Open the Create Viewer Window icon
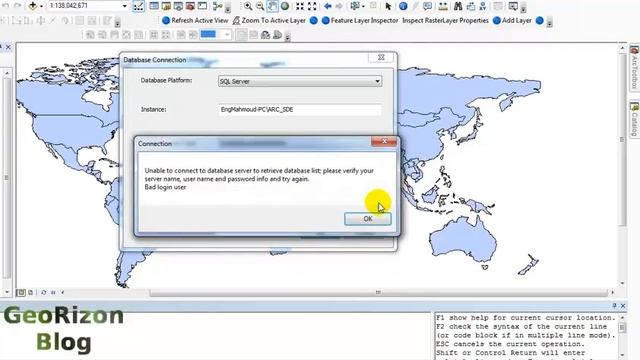 (513, 6)
